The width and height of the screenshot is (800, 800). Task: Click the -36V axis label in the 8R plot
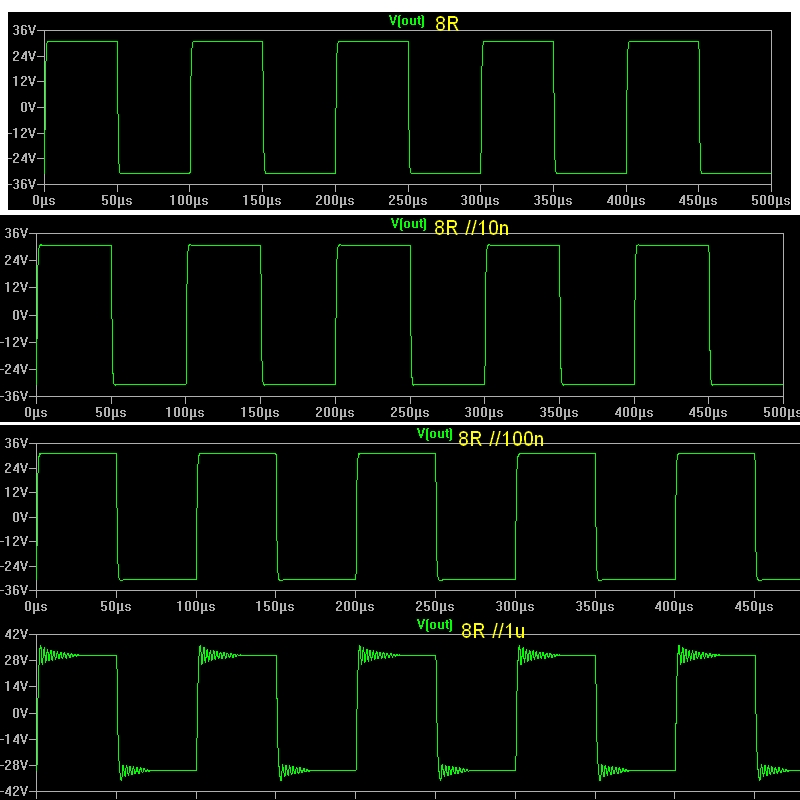[x=22, y=184]
